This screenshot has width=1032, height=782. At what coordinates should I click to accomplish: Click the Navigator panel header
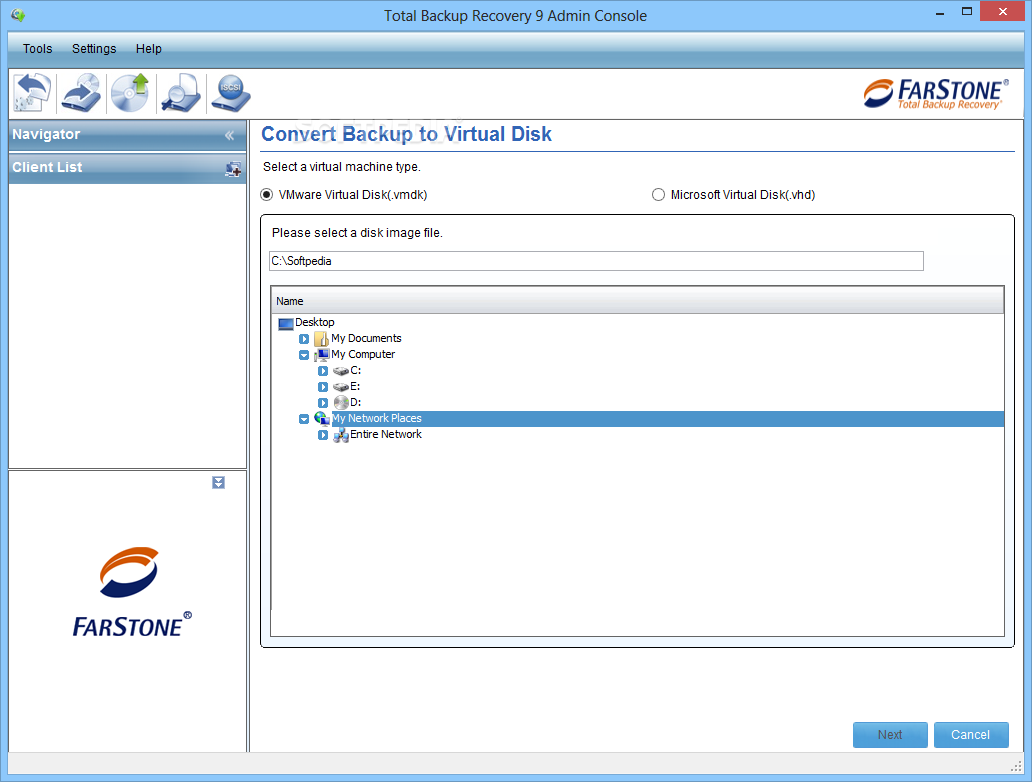[x=127, y=135]
